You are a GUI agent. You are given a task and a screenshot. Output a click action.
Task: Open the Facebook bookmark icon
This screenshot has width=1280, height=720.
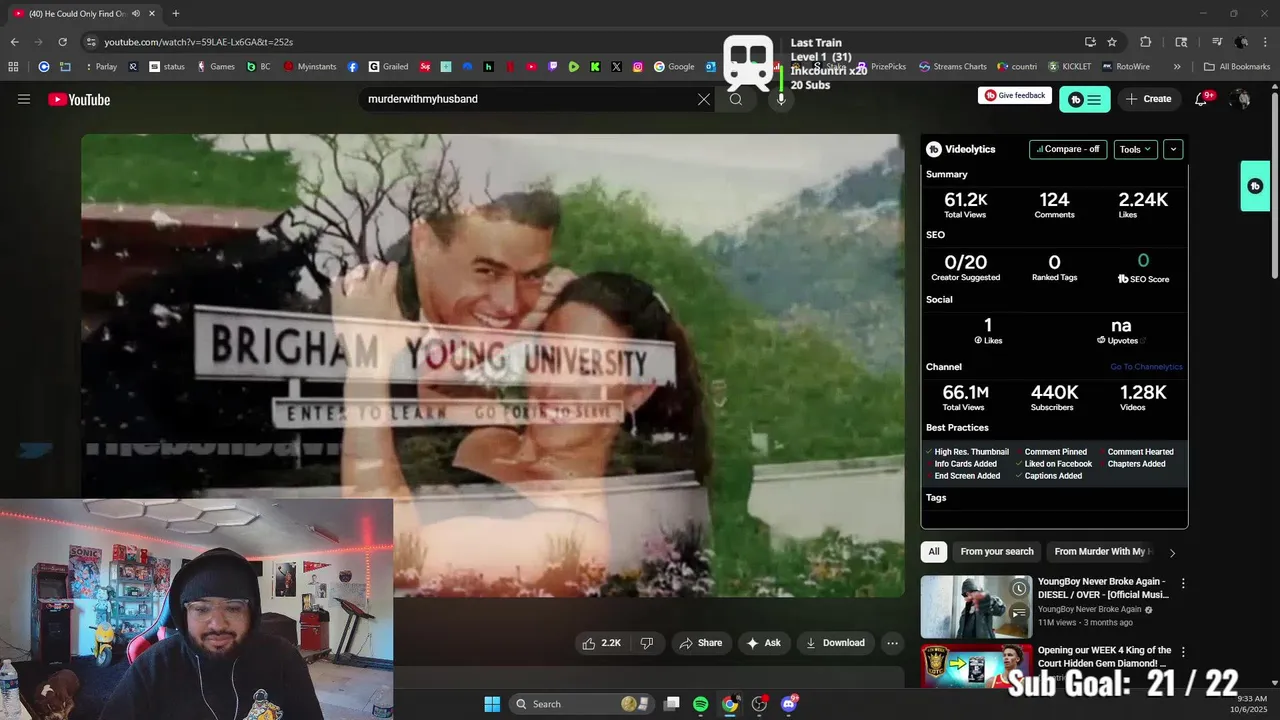pyautogui.click(x=353, y=67)
